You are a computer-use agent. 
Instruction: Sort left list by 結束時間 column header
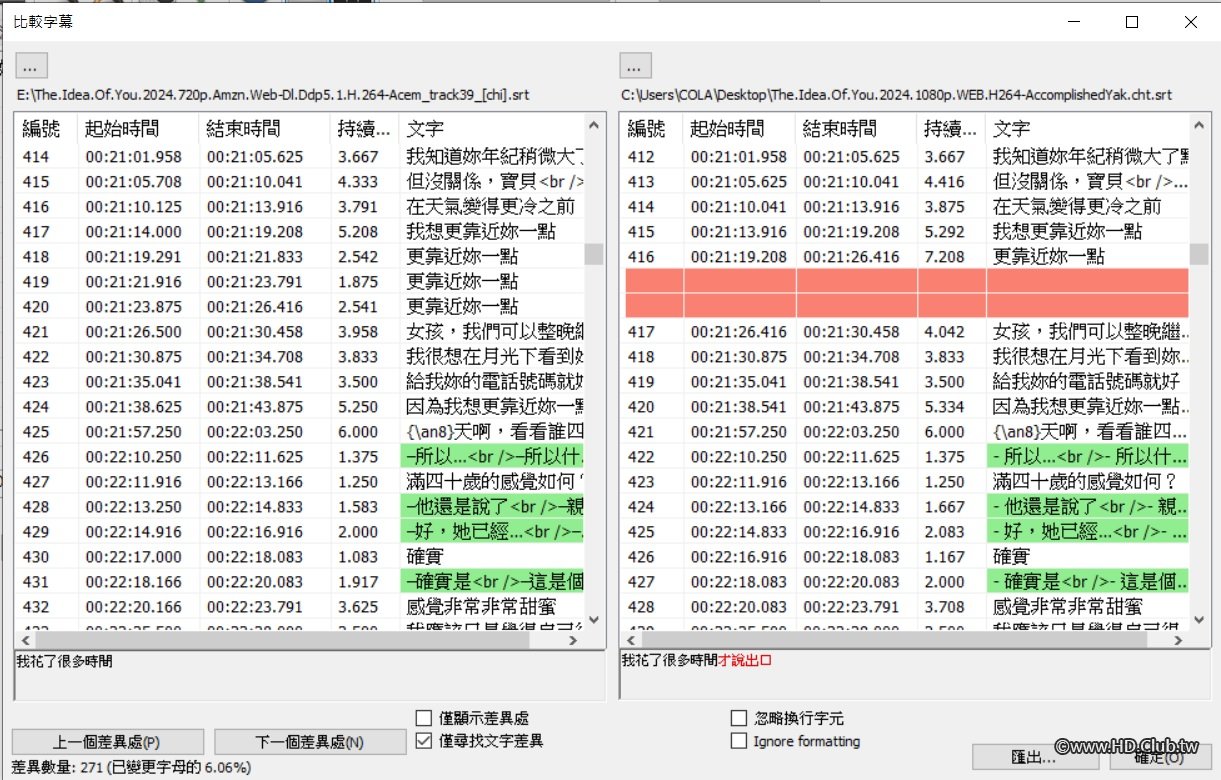pyautogui.click(x=264, y=129)
